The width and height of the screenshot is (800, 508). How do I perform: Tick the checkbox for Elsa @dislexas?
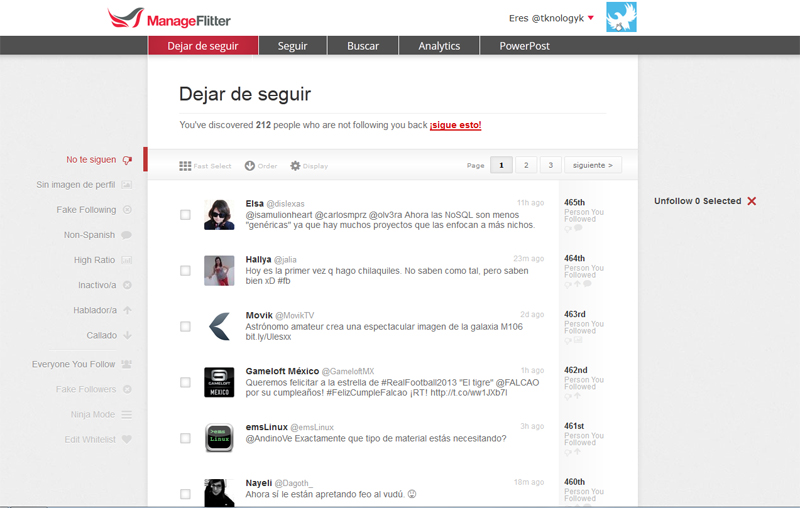[x=185, y=215]
